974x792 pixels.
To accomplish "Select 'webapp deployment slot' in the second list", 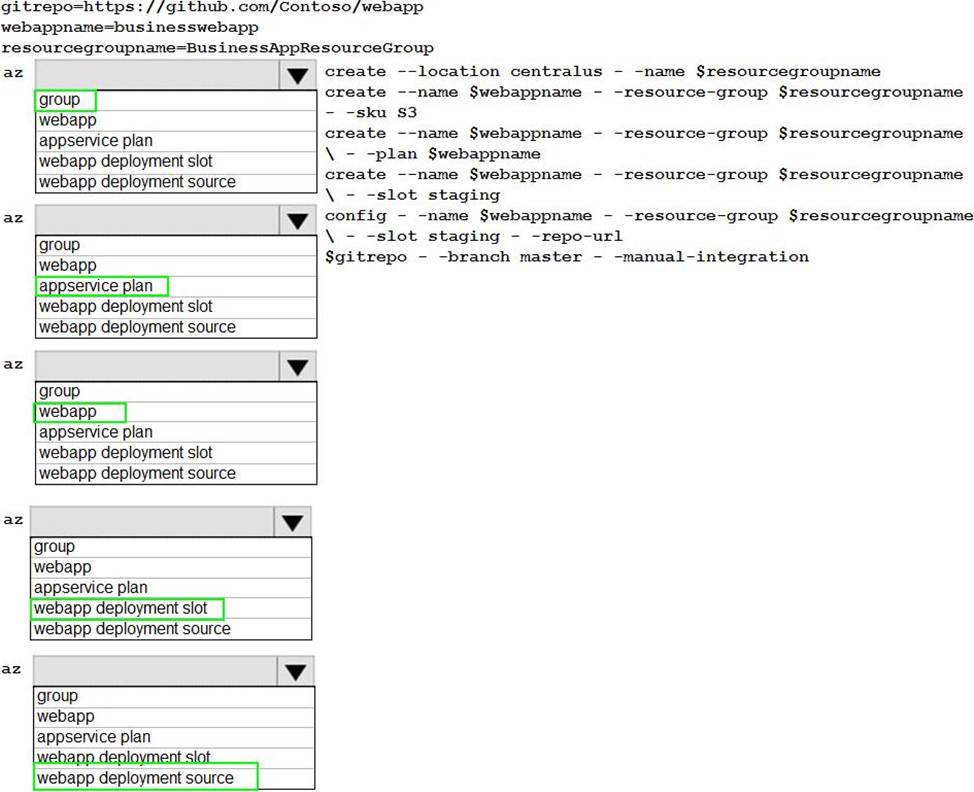I will pyautogui.click(x=176, y=307).
